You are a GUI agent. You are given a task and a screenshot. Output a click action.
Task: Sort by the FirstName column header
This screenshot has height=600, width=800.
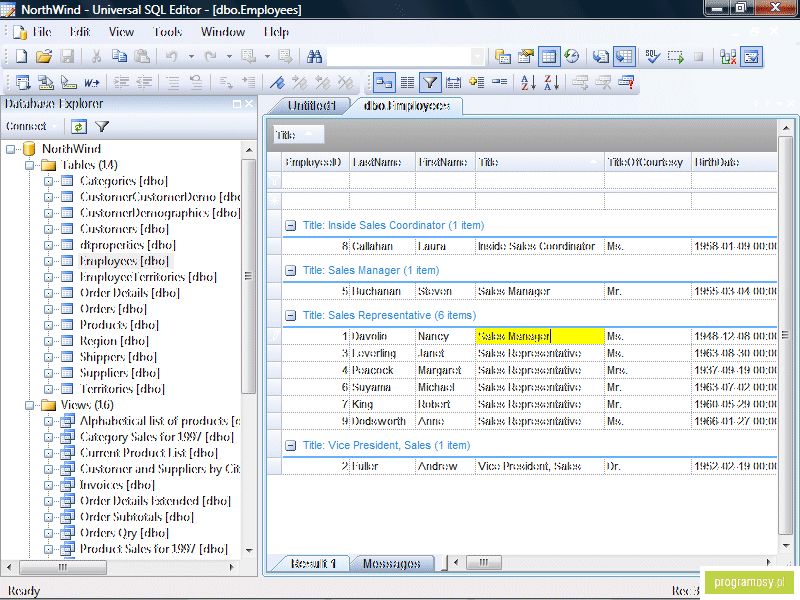(445, 162)
